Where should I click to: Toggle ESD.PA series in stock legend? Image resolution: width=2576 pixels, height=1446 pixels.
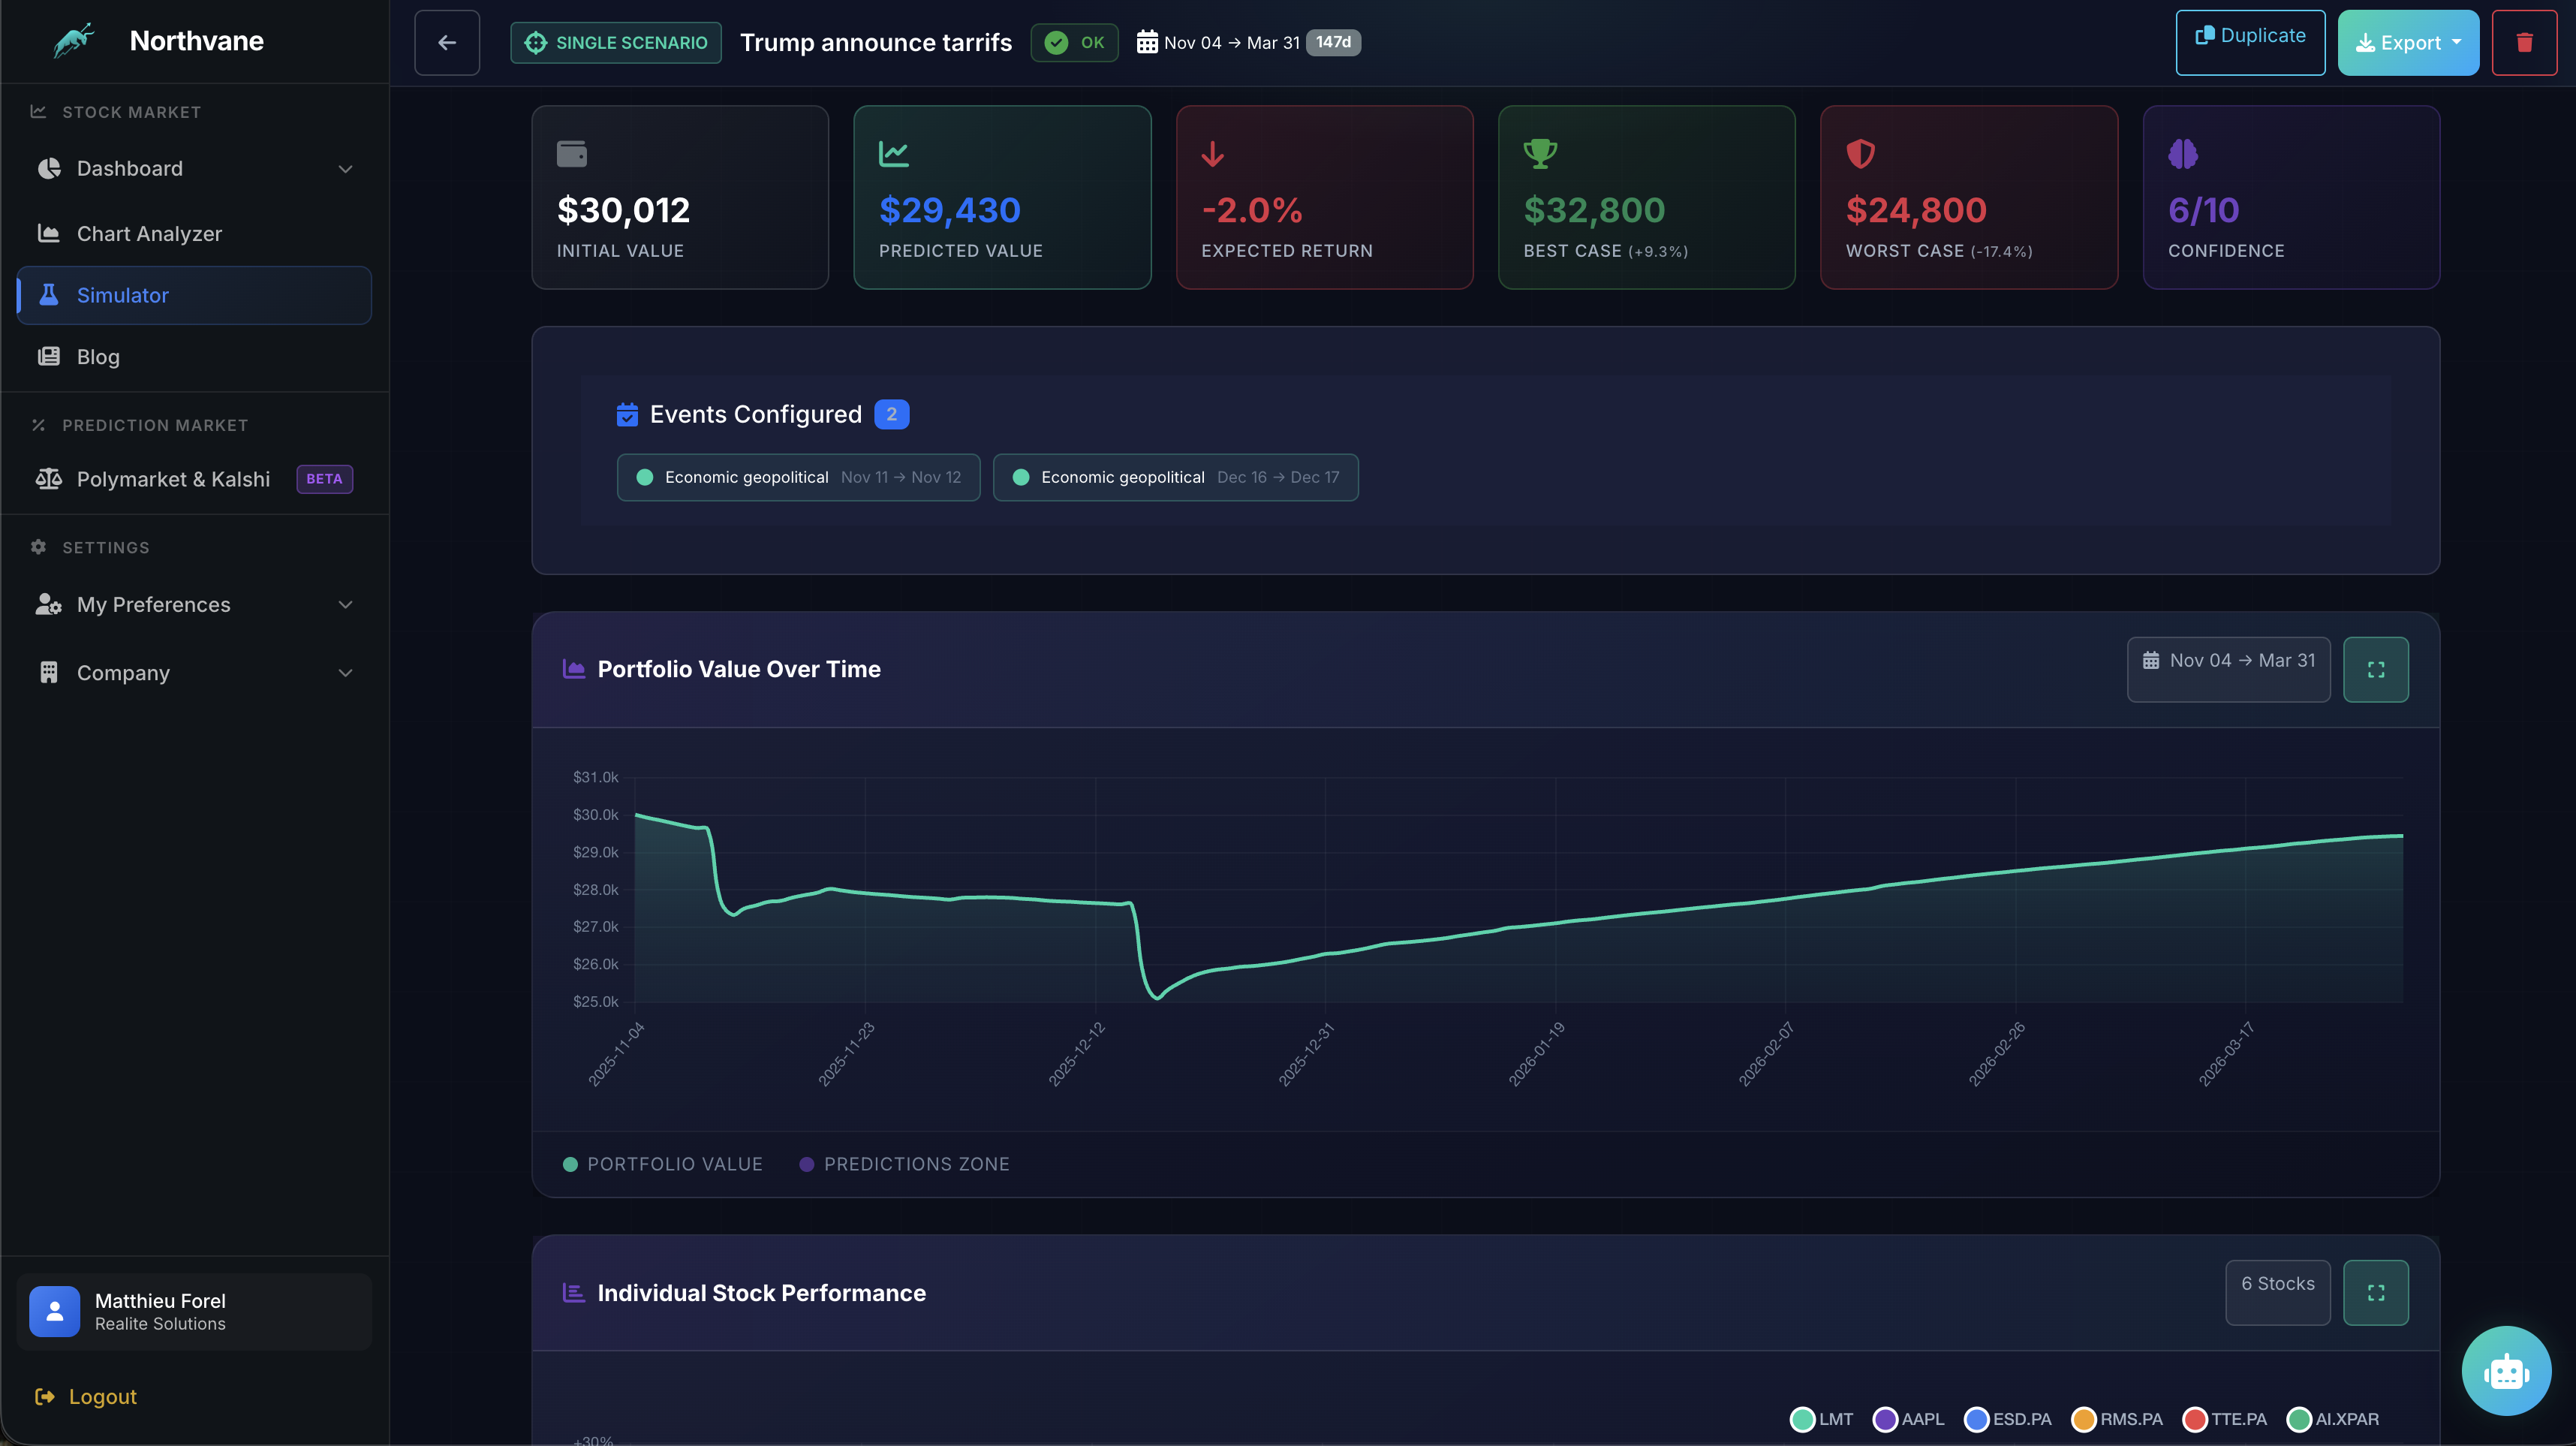[2008, 1419]
